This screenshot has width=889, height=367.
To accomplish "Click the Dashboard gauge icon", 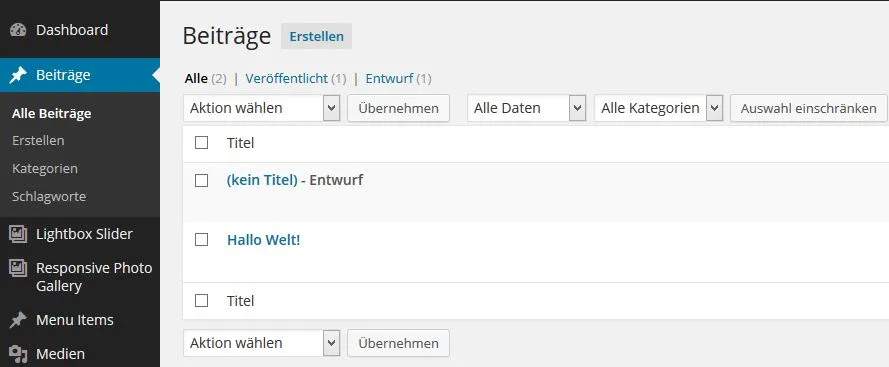I will click(x=18, y=30).
